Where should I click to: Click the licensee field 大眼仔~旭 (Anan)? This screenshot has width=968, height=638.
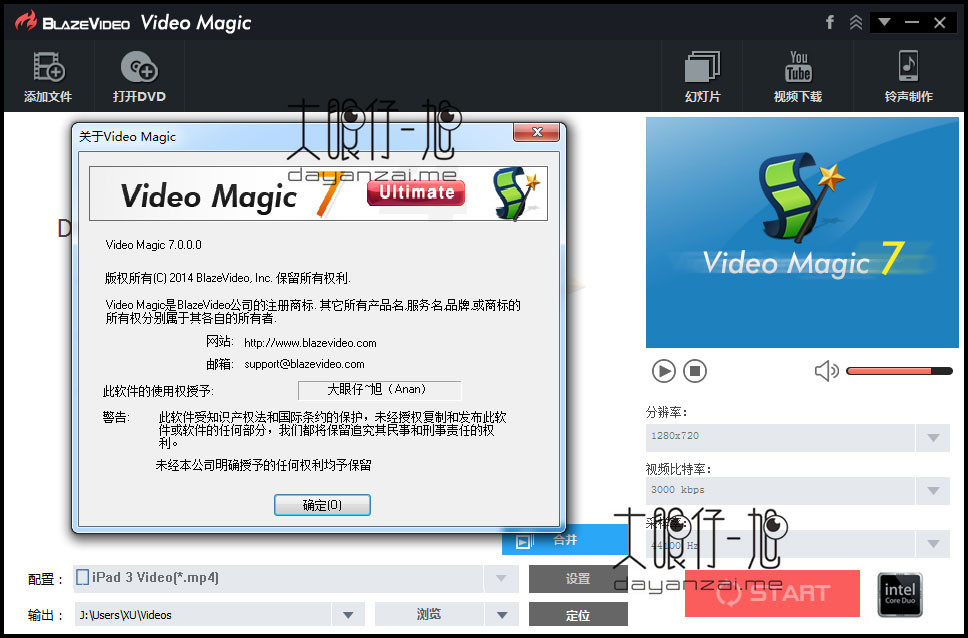click(379, 390)
